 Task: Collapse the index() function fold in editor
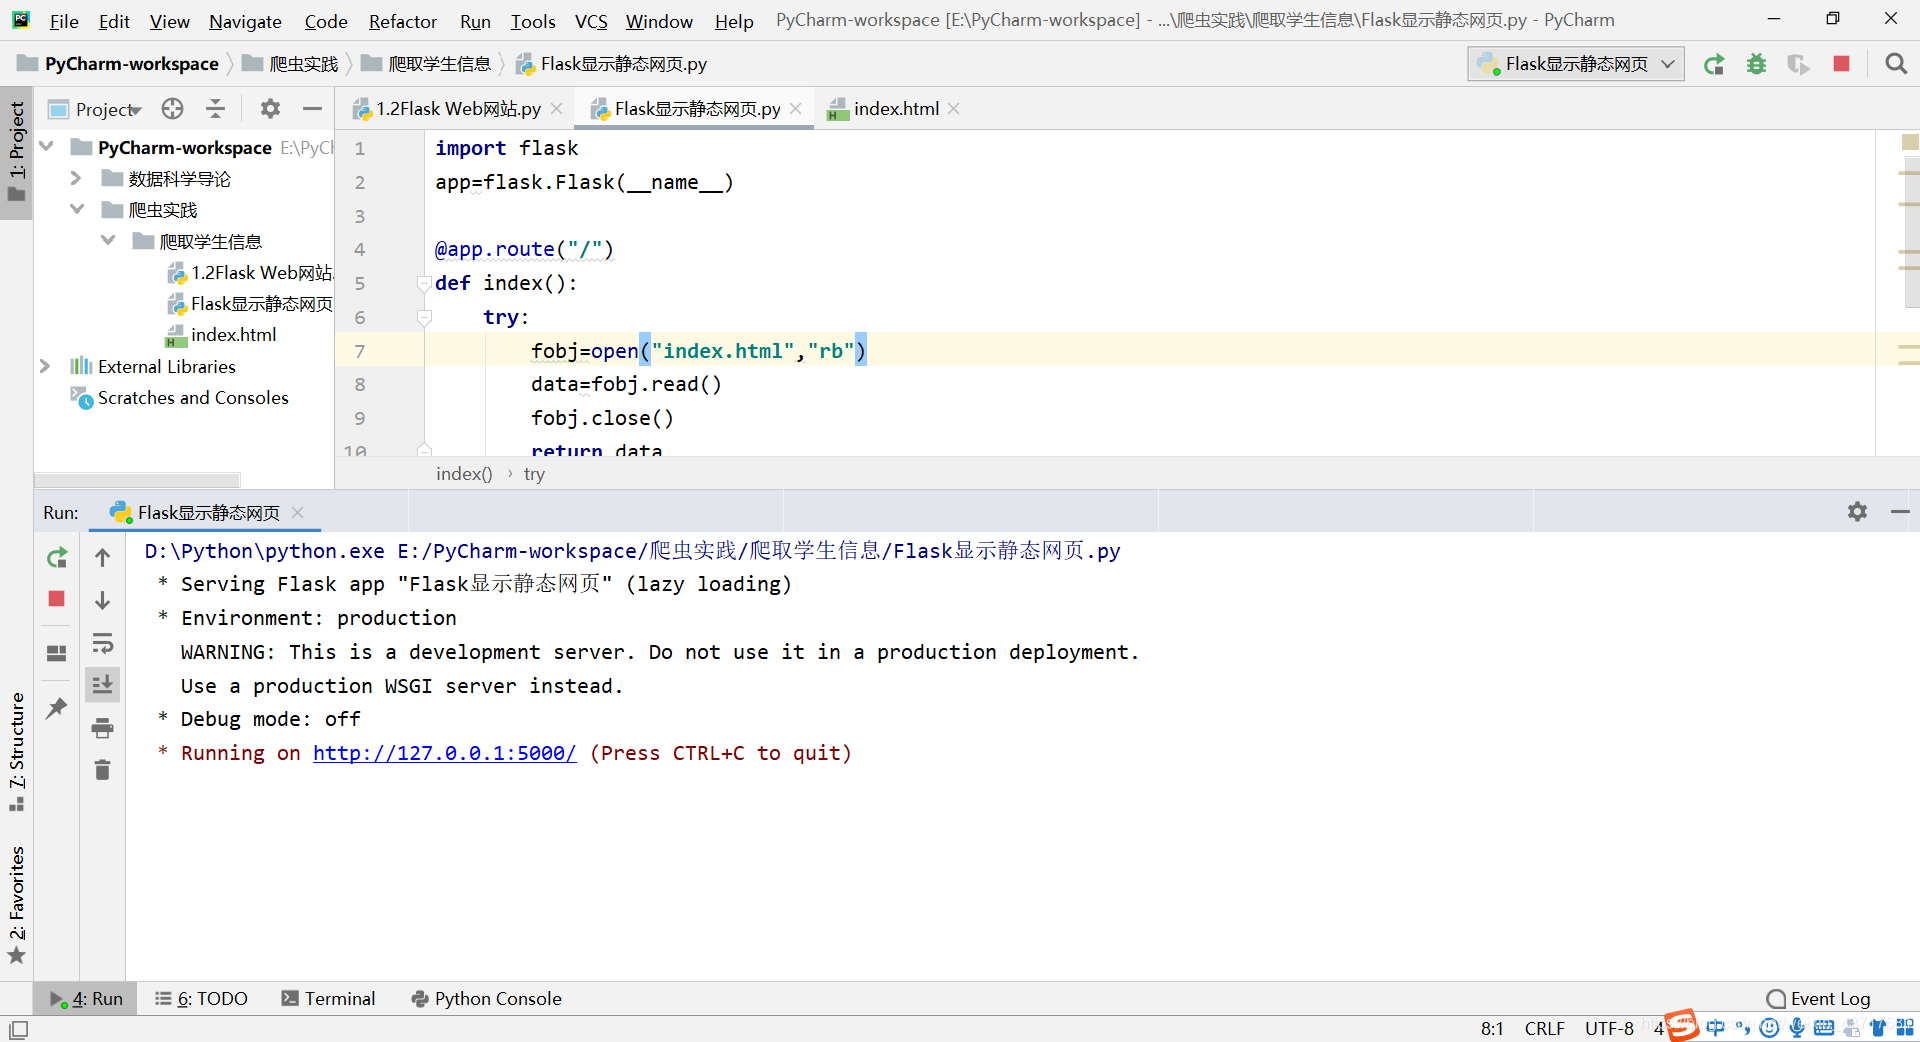pyautogui.click(x=425, y=283)
